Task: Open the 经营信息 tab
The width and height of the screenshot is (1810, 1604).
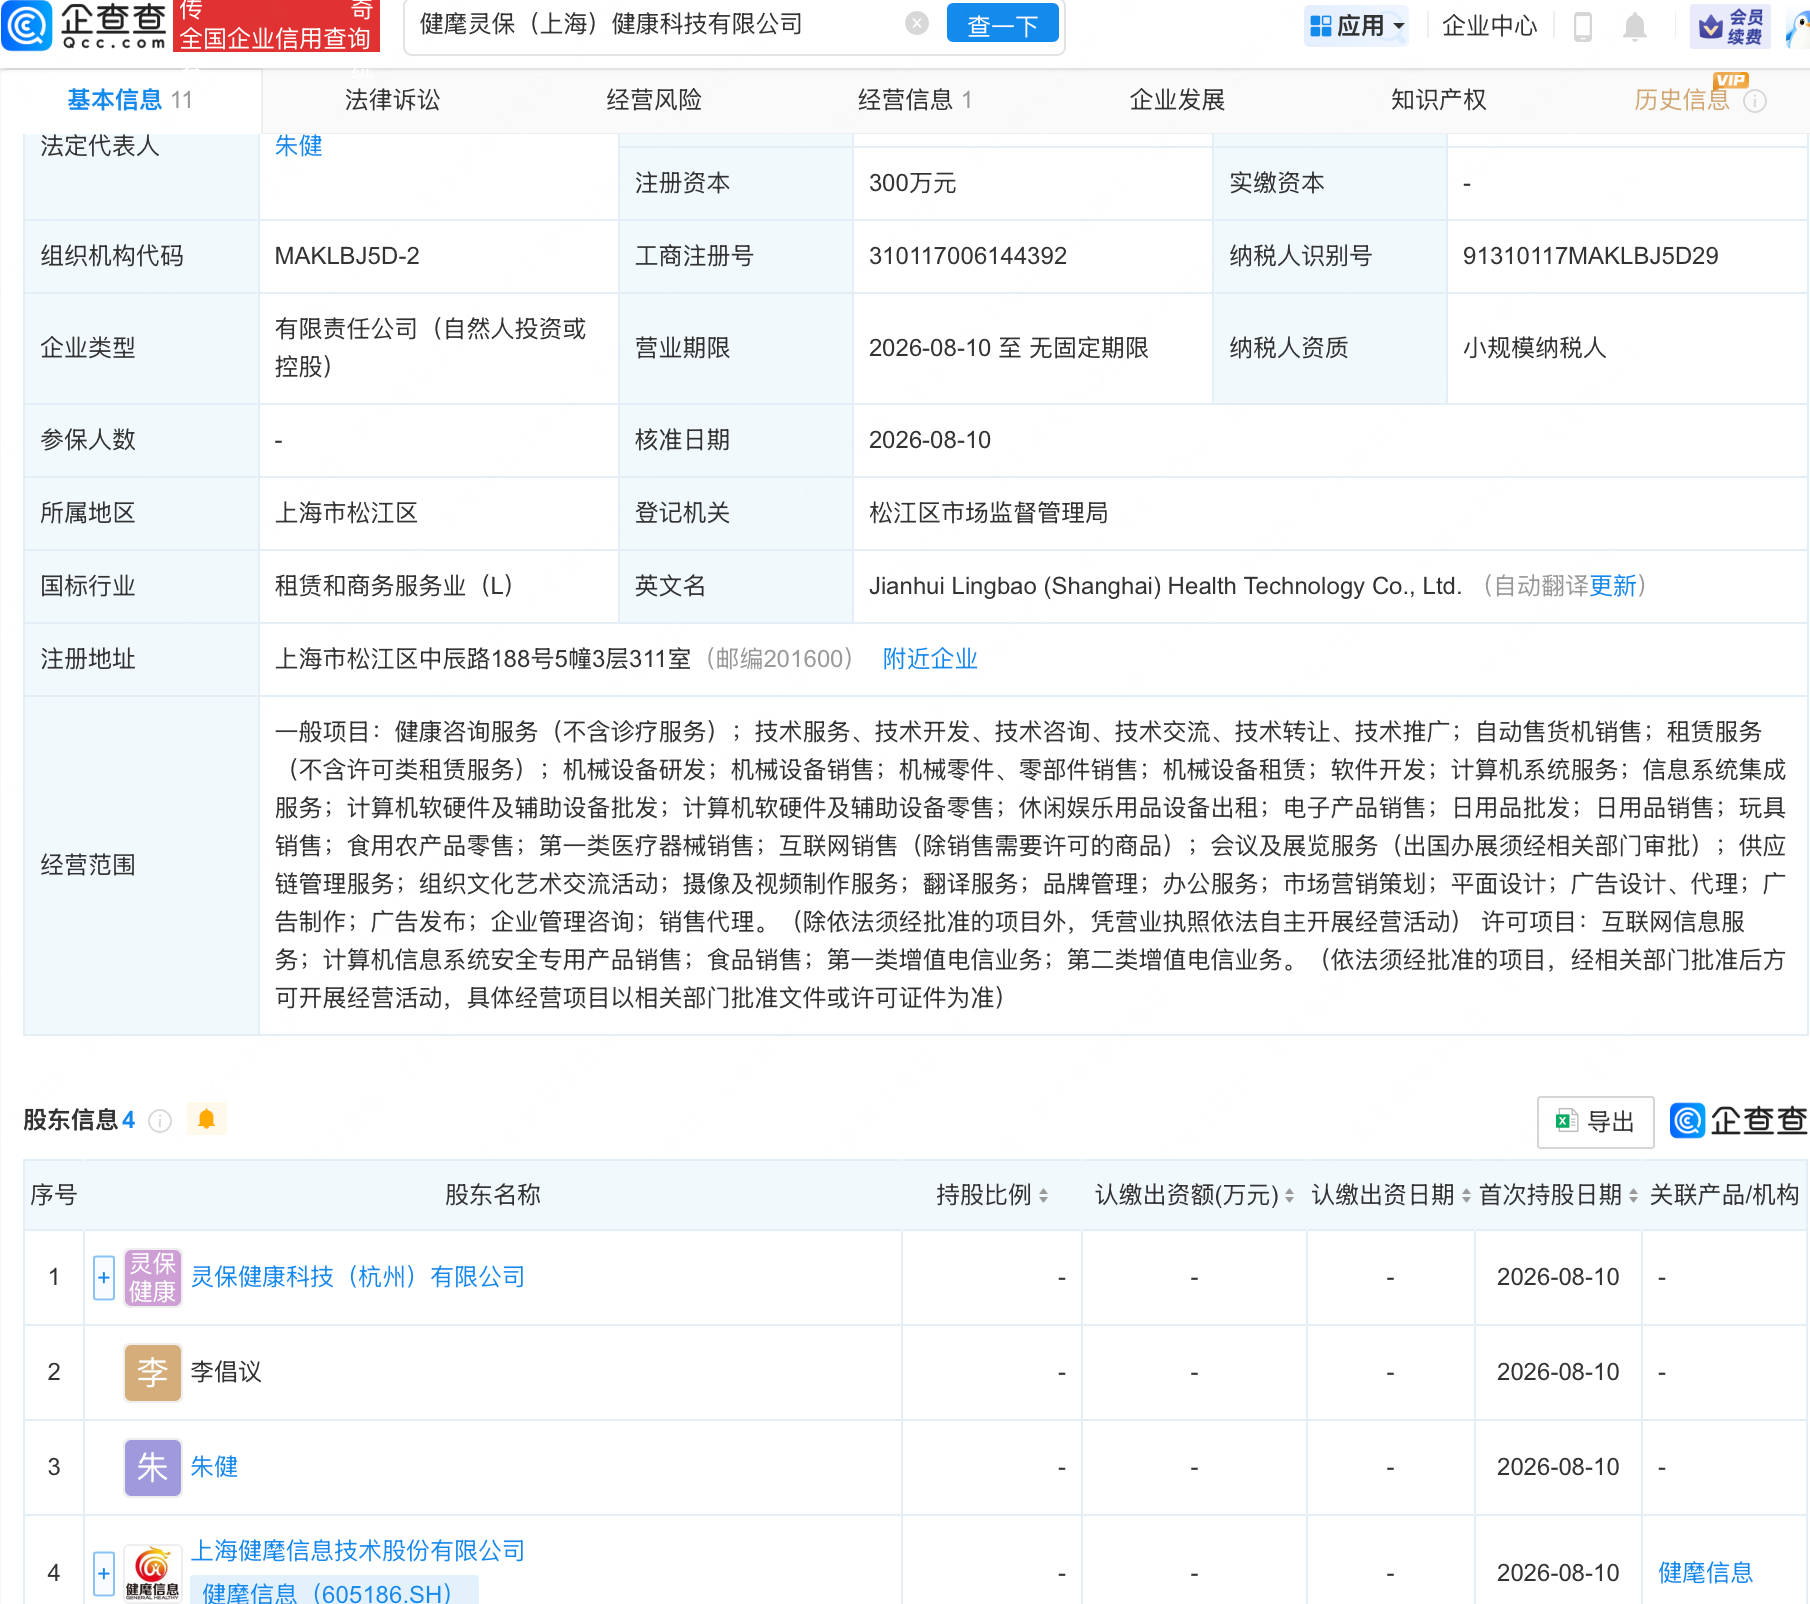Action: 915,100
